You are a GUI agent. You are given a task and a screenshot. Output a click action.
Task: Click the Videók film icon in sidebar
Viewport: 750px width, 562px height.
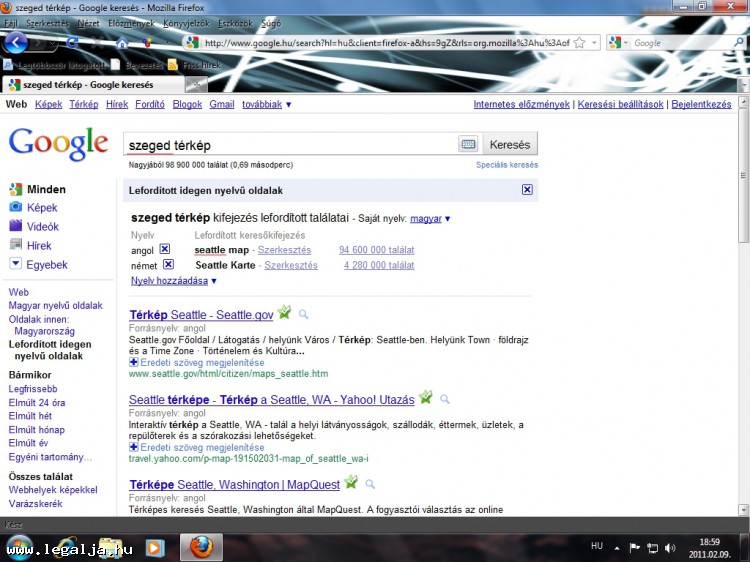point(15,227)
